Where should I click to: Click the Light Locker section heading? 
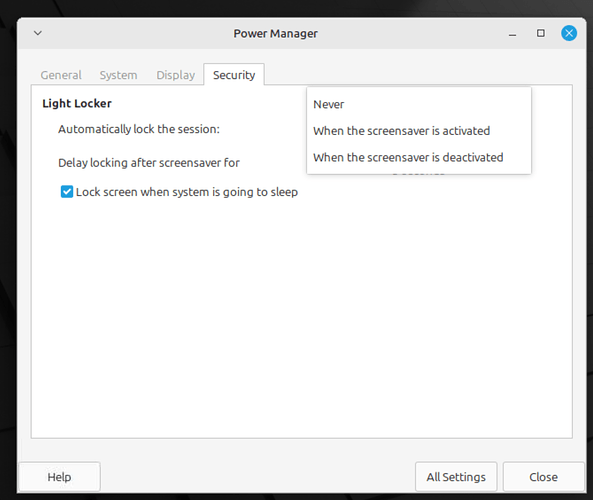pos(77,104)
